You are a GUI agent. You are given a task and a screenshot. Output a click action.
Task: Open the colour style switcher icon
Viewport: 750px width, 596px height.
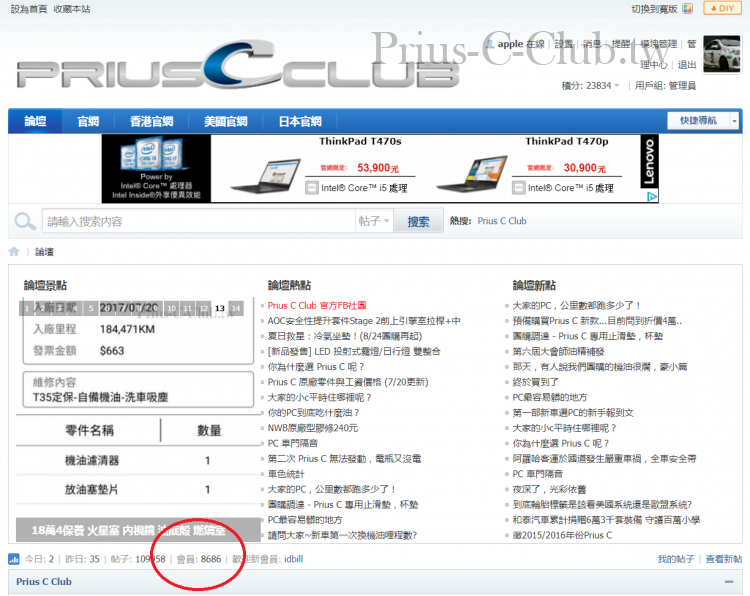687,9
